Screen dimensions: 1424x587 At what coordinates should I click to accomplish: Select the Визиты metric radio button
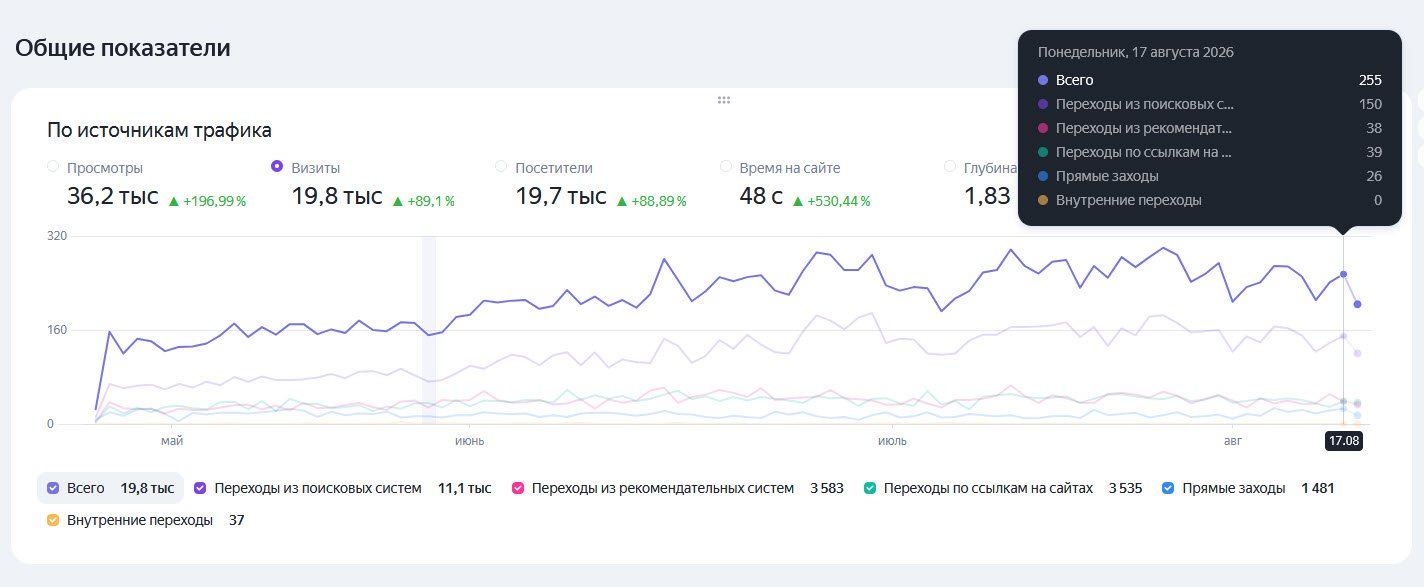[x=277, y=167]
